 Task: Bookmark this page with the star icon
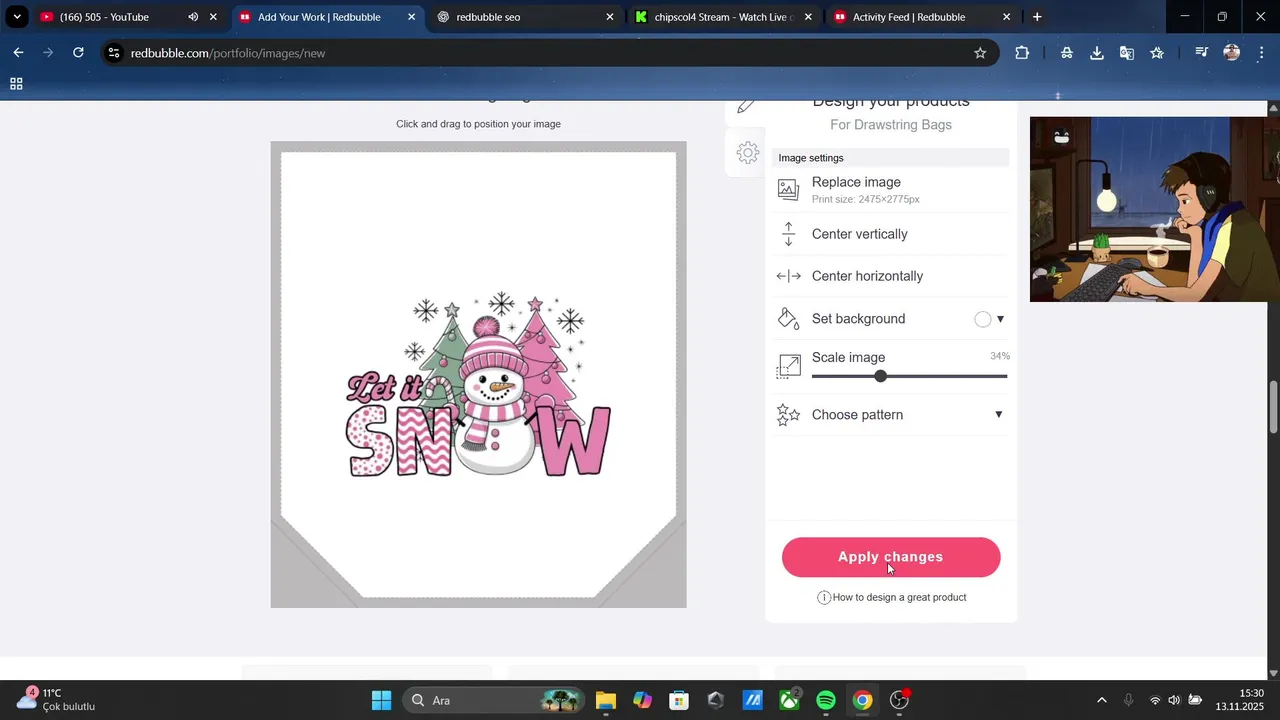coord(980,53)
